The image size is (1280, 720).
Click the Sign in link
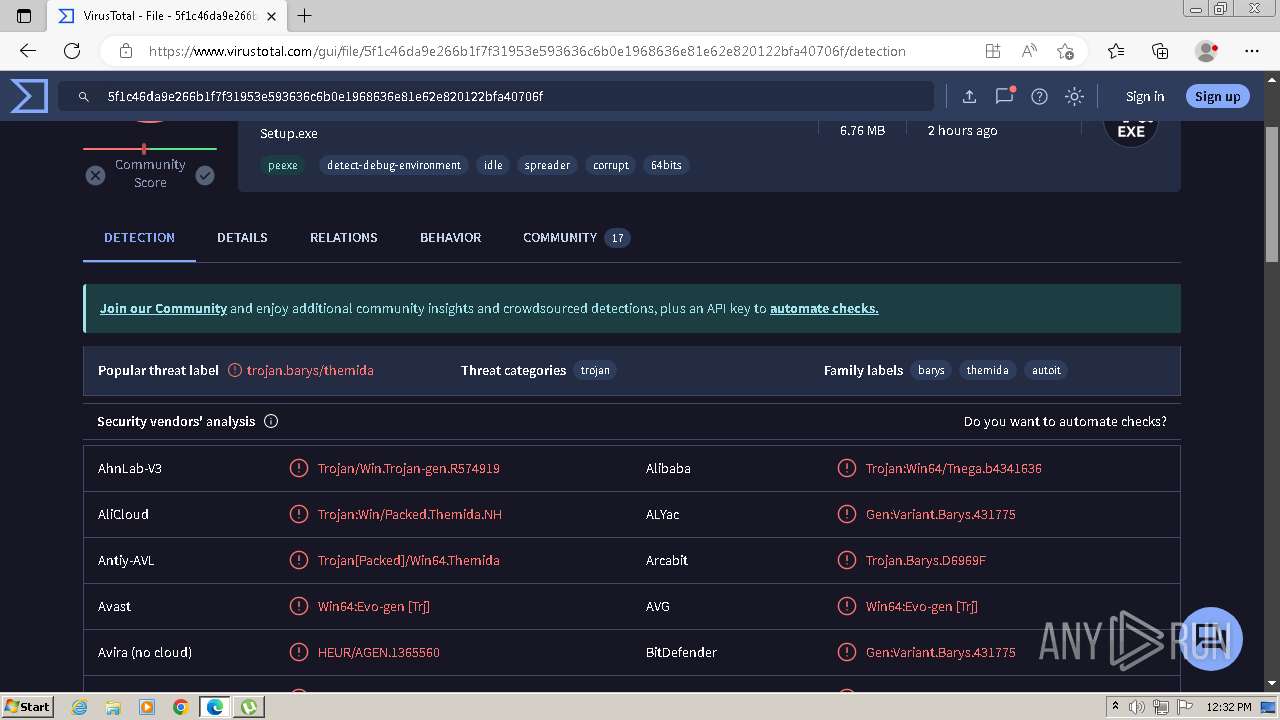tap(1145, 96)
